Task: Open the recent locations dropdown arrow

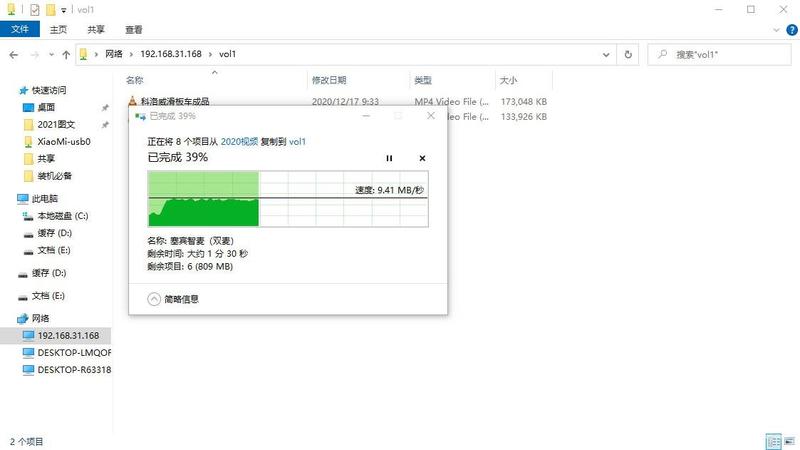Action: point(51,55)
